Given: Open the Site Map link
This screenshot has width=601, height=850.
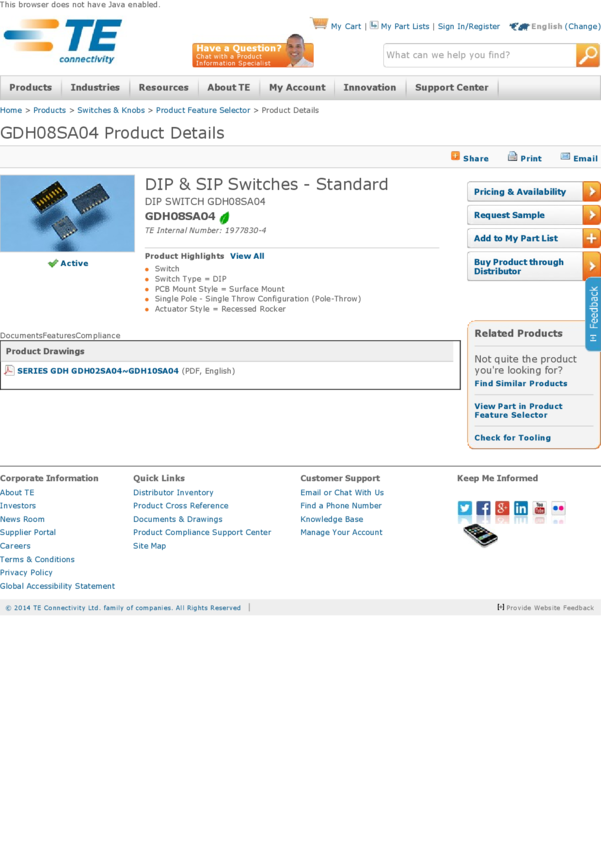Looking at the screenshot, I should (x=150, y=546).
